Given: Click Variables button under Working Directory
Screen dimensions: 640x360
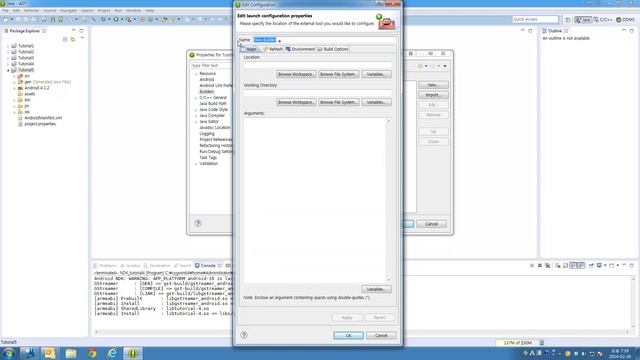Looking at the screenshot, I should pyautogui.click(x=376, y=102).
